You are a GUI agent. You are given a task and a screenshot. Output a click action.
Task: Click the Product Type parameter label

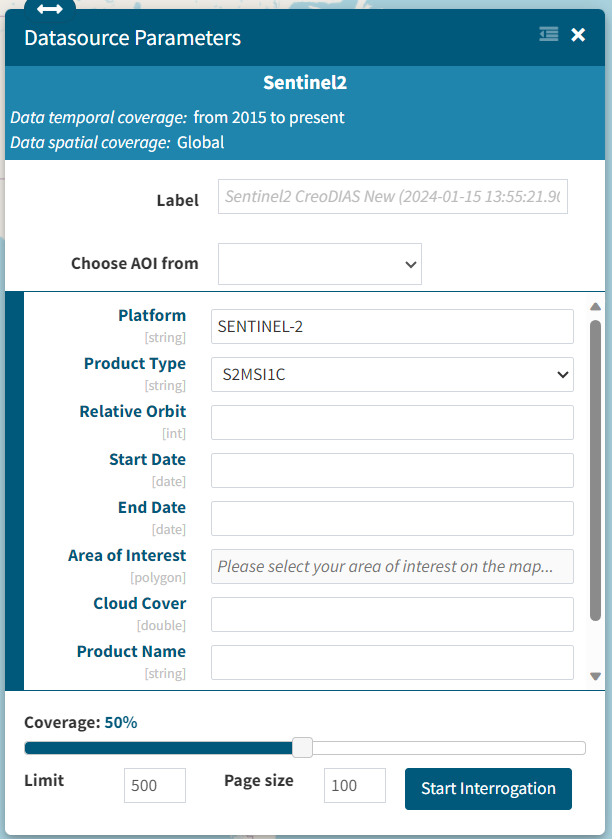point(135,363)
